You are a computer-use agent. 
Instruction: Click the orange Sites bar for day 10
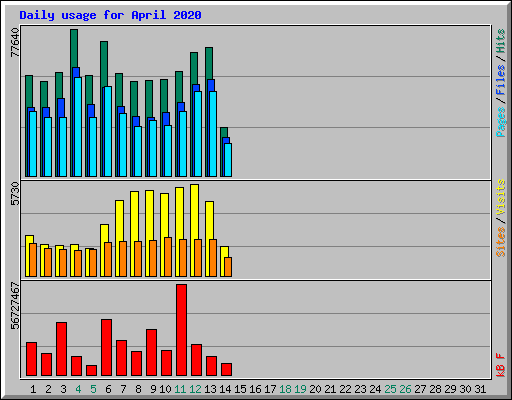[168, 257]
